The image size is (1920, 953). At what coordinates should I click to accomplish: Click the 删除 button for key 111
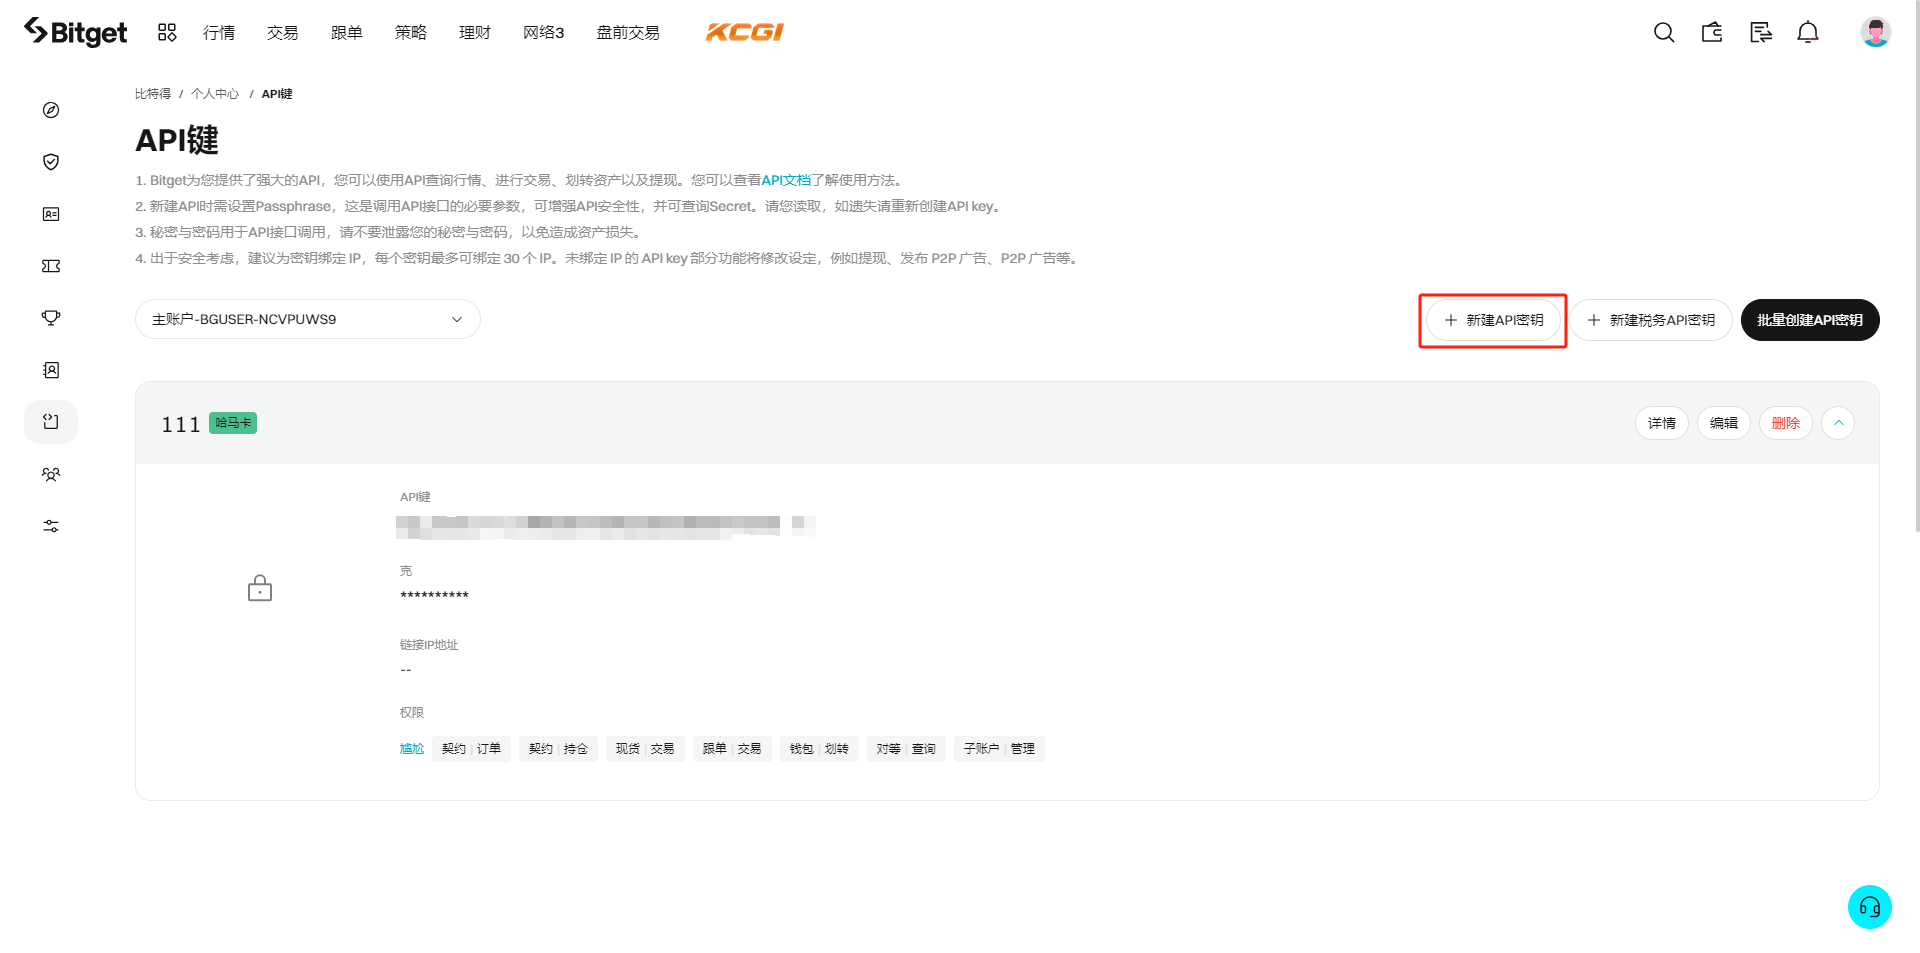click(1786, 423)
